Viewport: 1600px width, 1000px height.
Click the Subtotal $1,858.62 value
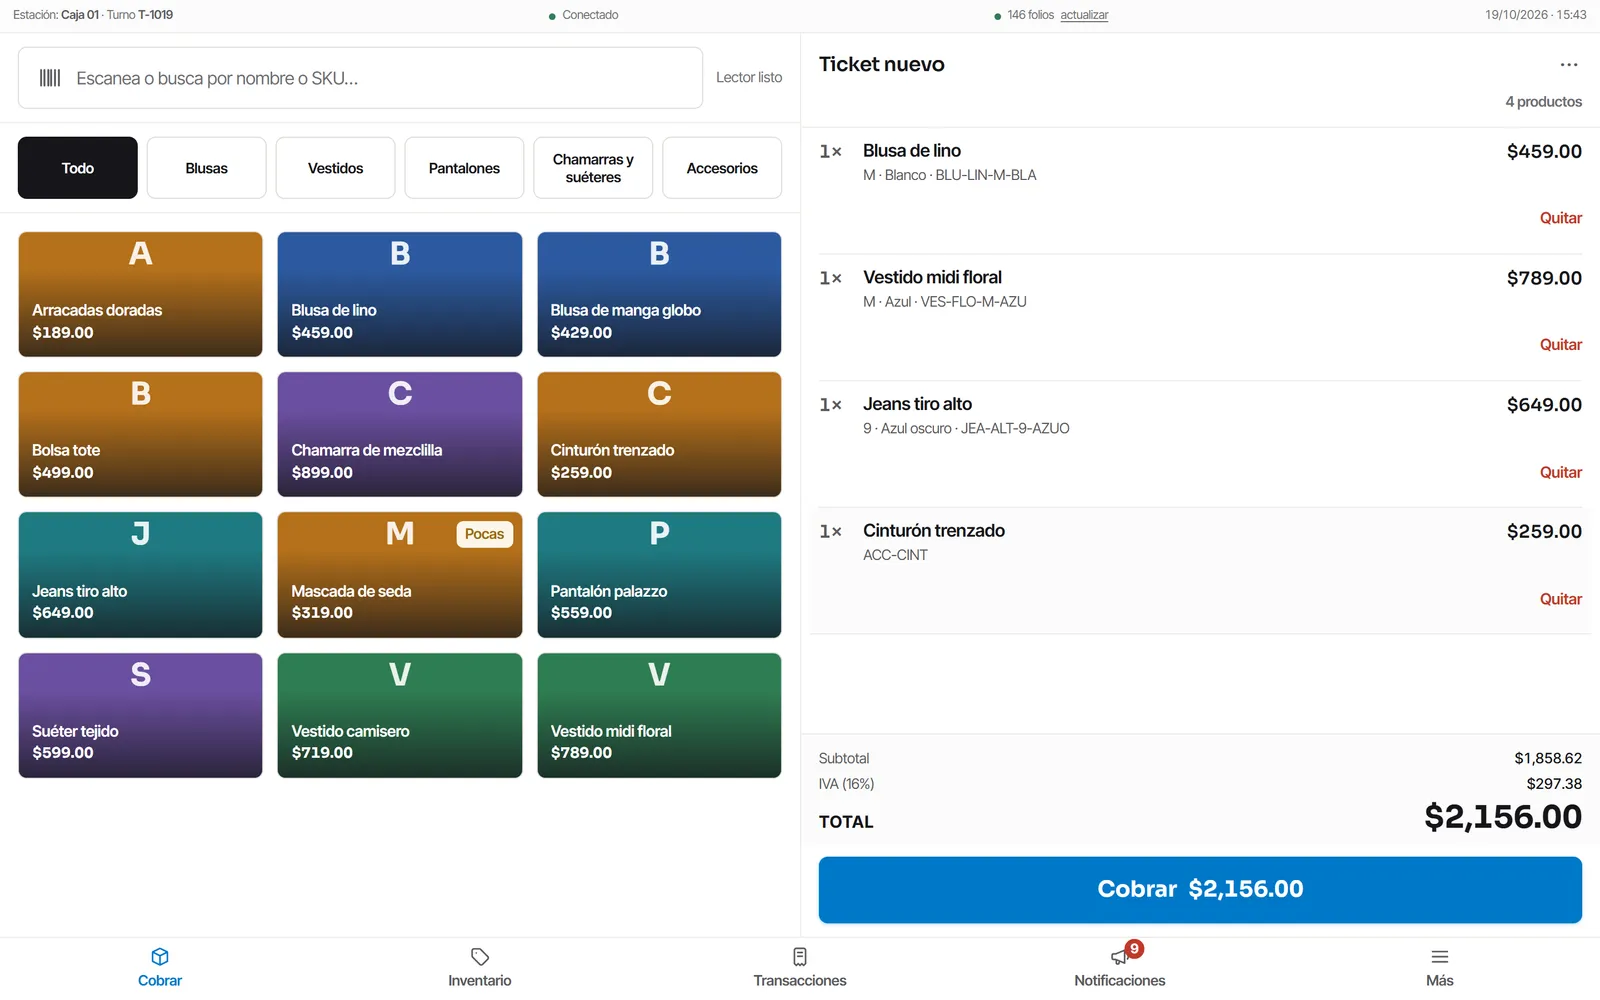click(1548, 758)
